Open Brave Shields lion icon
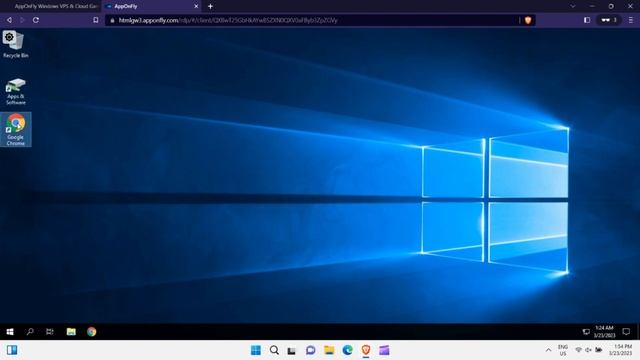Screen dimensions: 640x360 click(528, 20)
